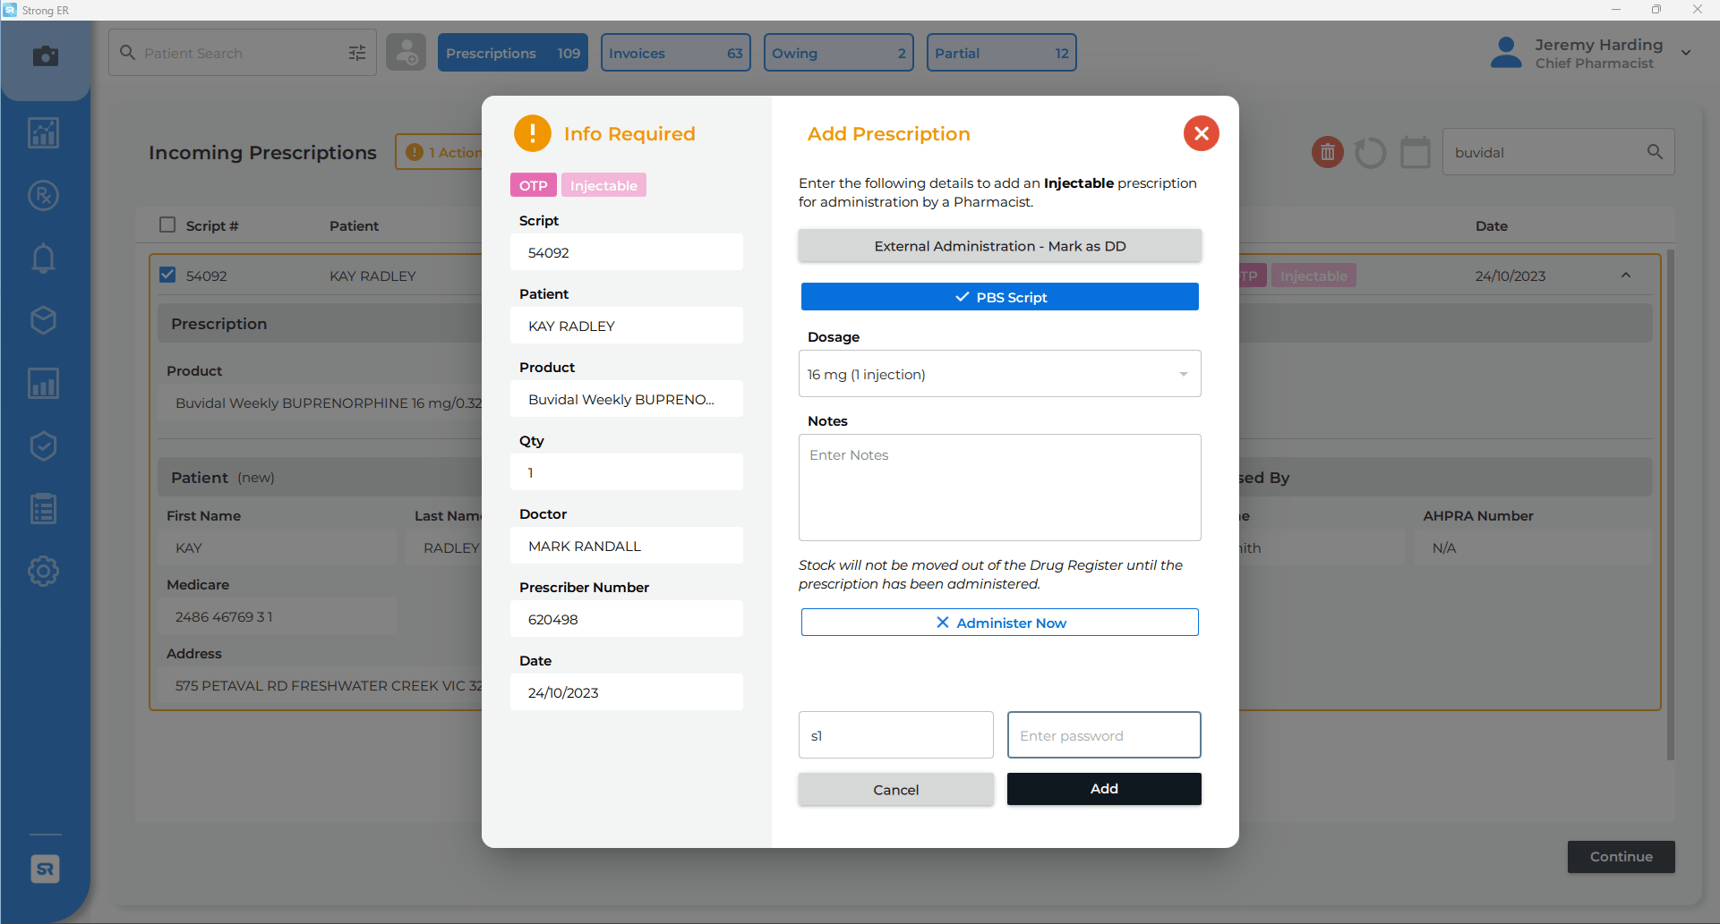Close the Add Prescription dialog with red X
1720x924 pixels.
tap(1201, 133)
